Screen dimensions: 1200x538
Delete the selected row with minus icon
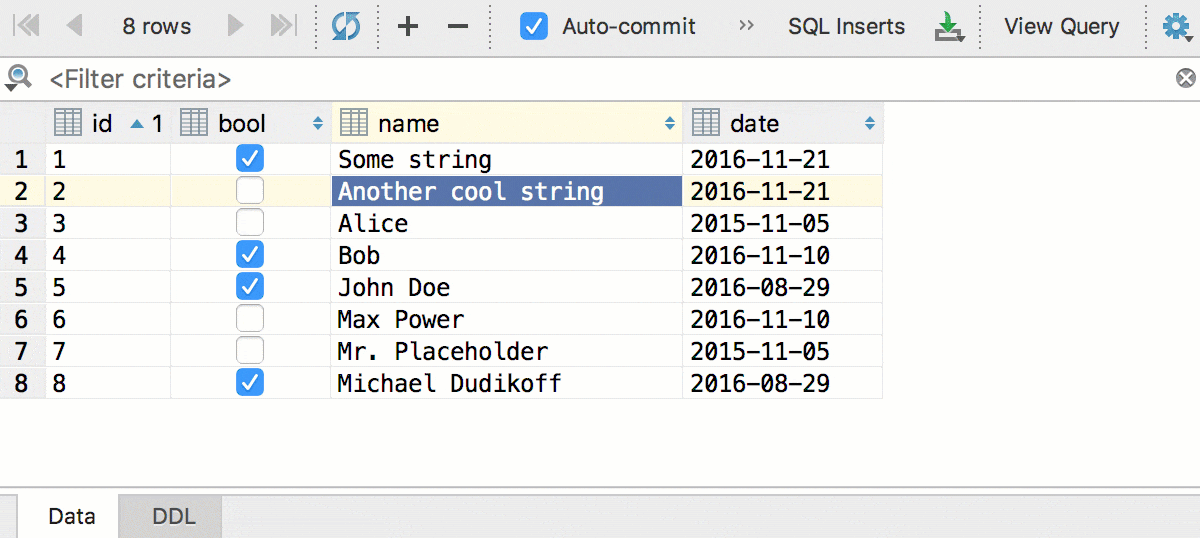458,26
